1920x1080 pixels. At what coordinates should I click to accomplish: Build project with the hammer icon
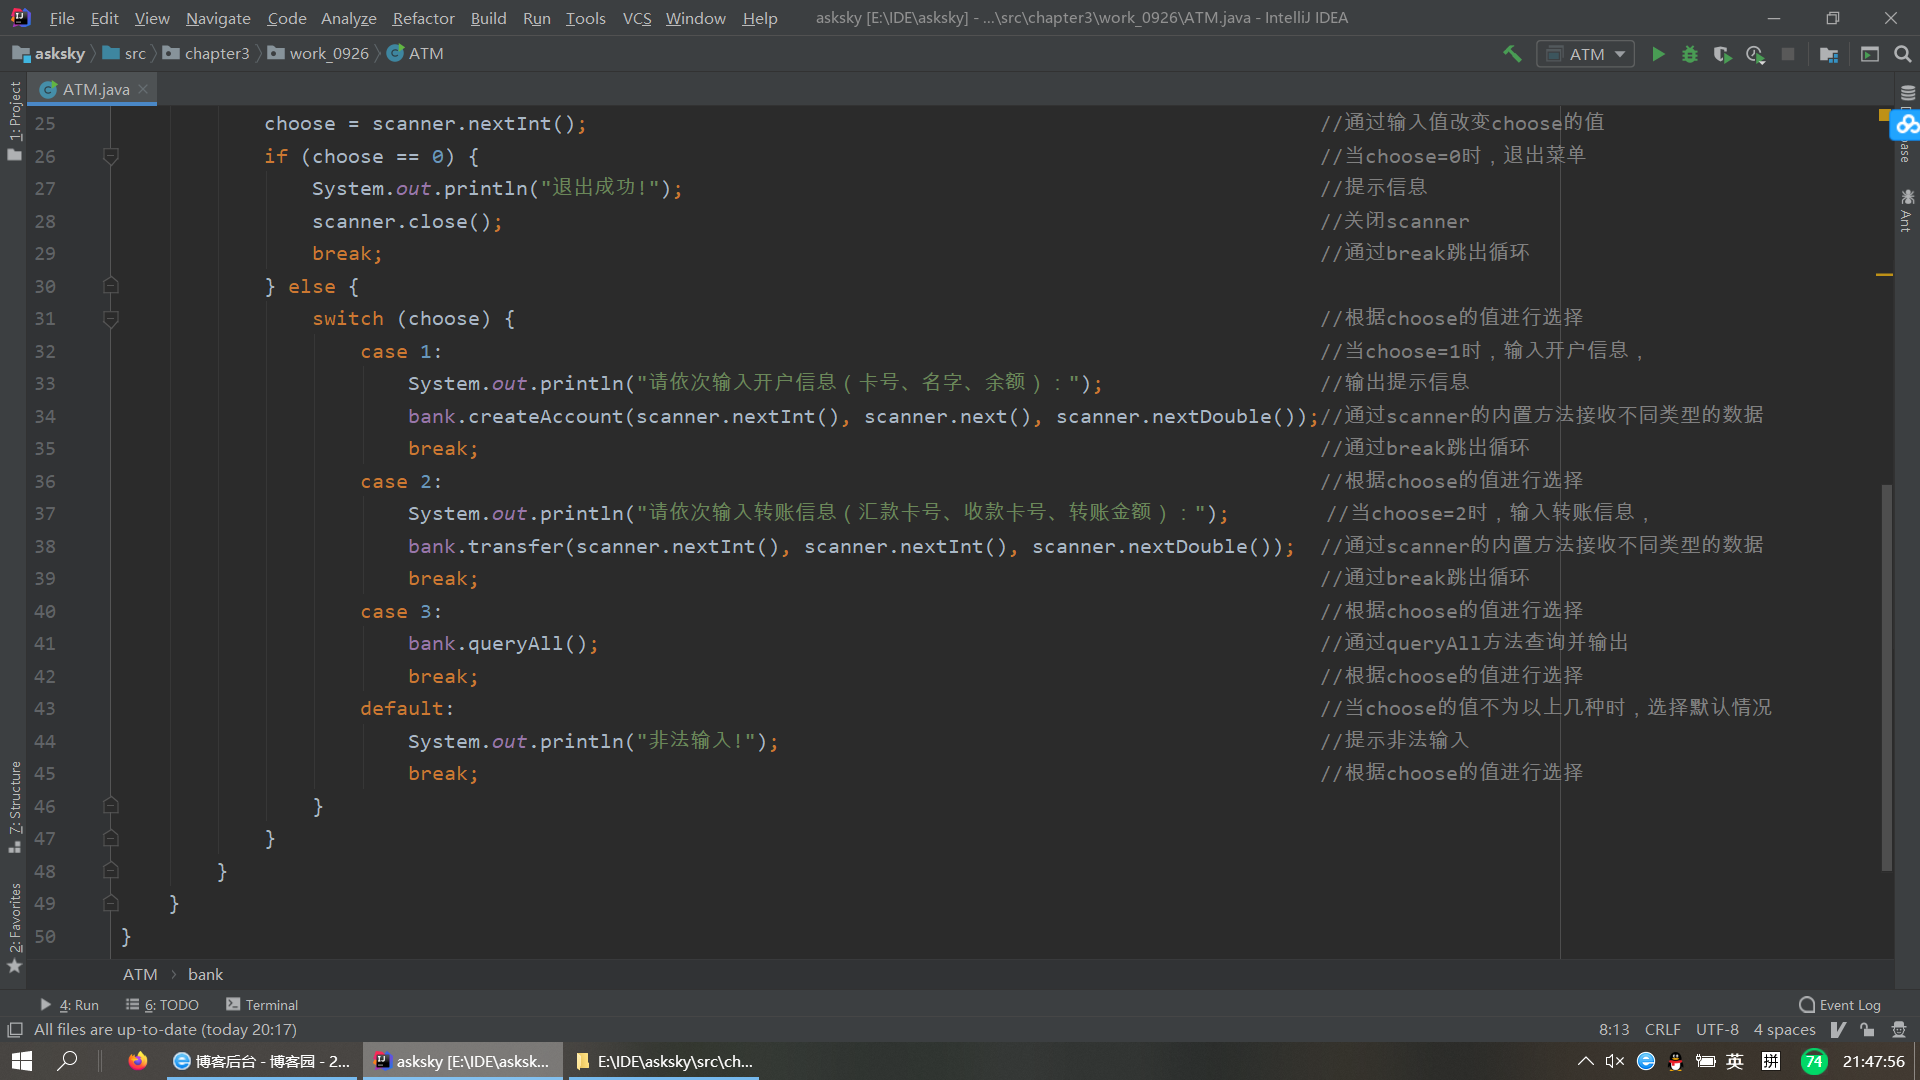tap(1512, 54)
